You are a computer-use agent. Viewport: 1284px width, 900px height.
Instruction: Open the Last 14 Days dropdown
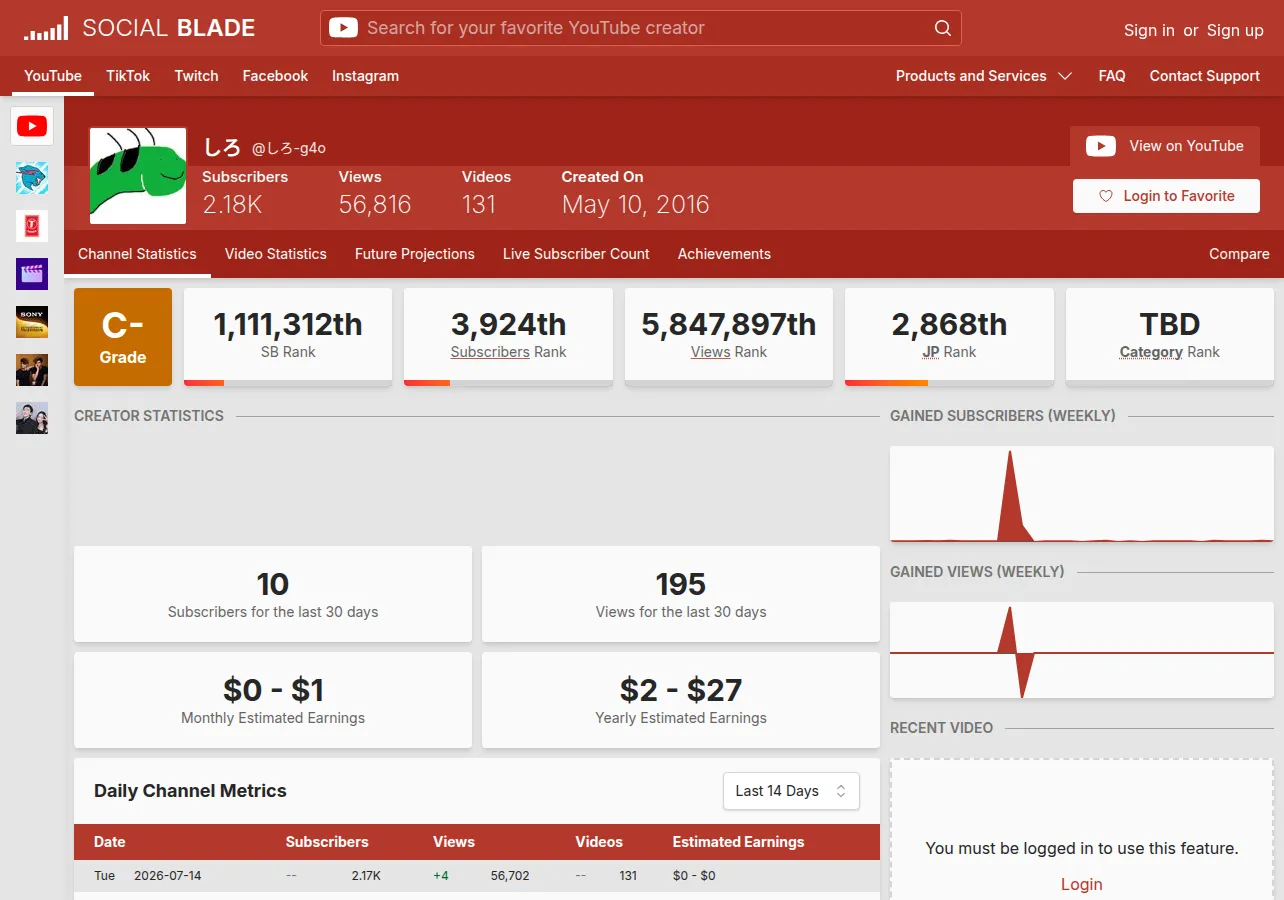[x=791, y=791]
